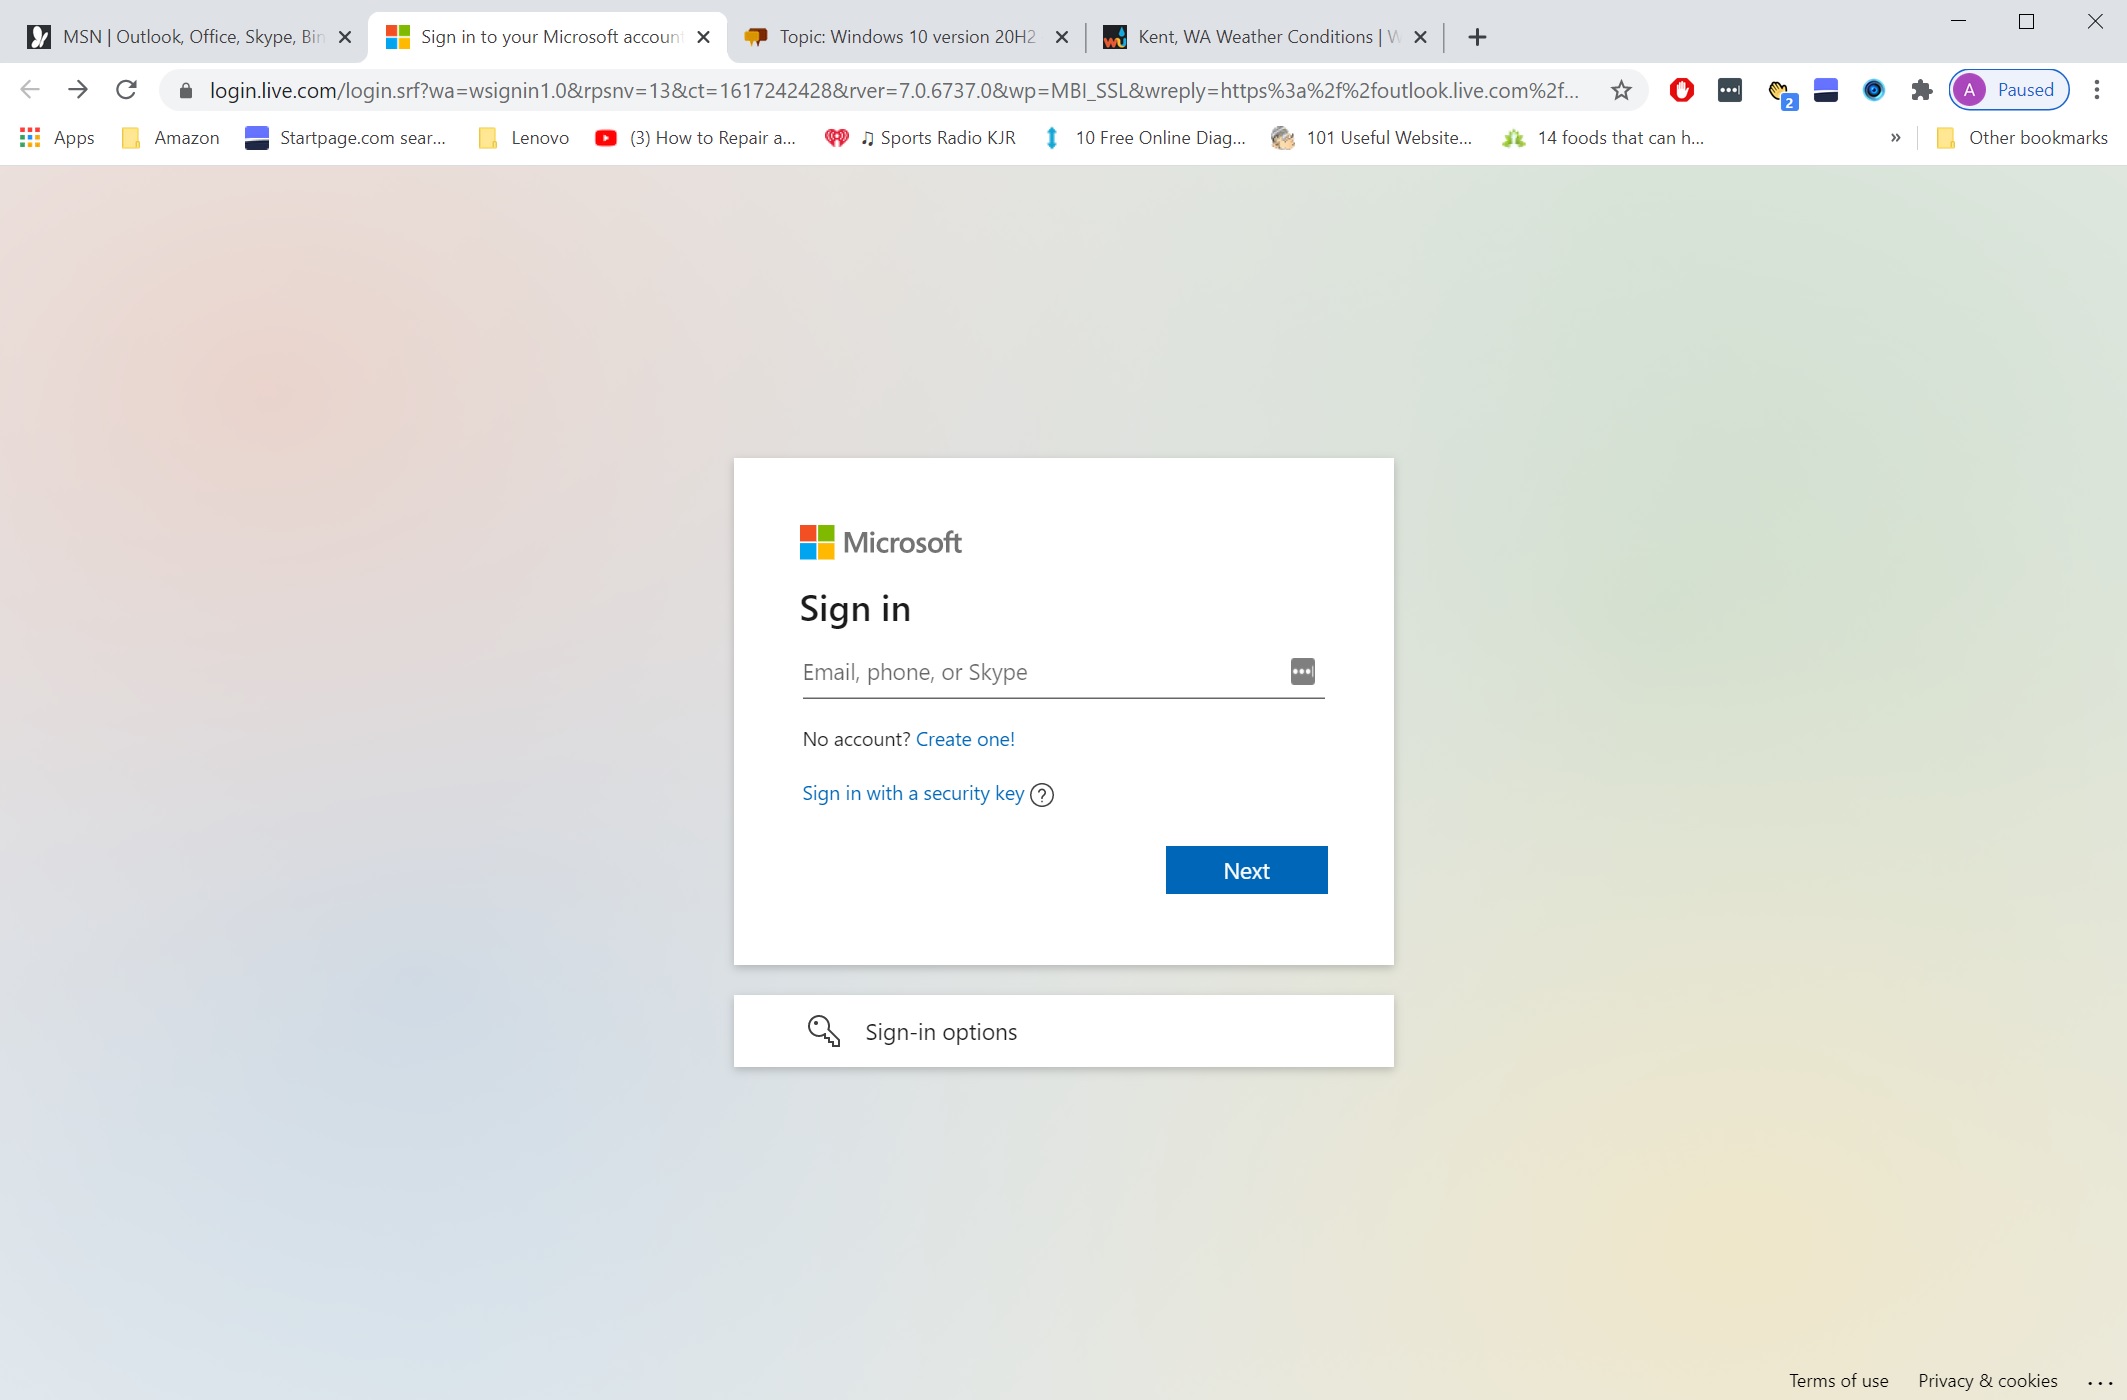Click the password manager icon in email field
The image size is (2127, 1400).
pos(1302,671)
